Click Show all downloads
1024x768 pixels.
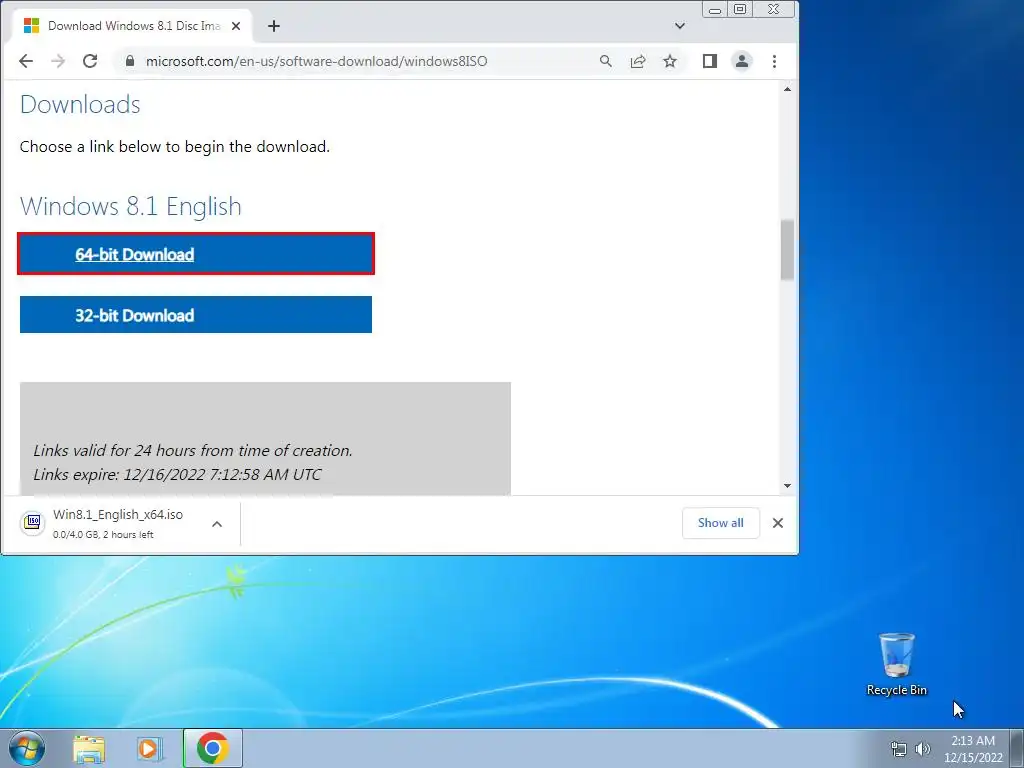721,523
